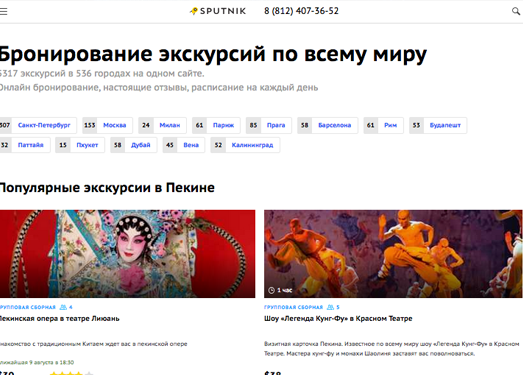Viewport: 523px width, 375px height.
Task: Click the clock duration icon on Kung-Fu photo
Action: [271, 290]
